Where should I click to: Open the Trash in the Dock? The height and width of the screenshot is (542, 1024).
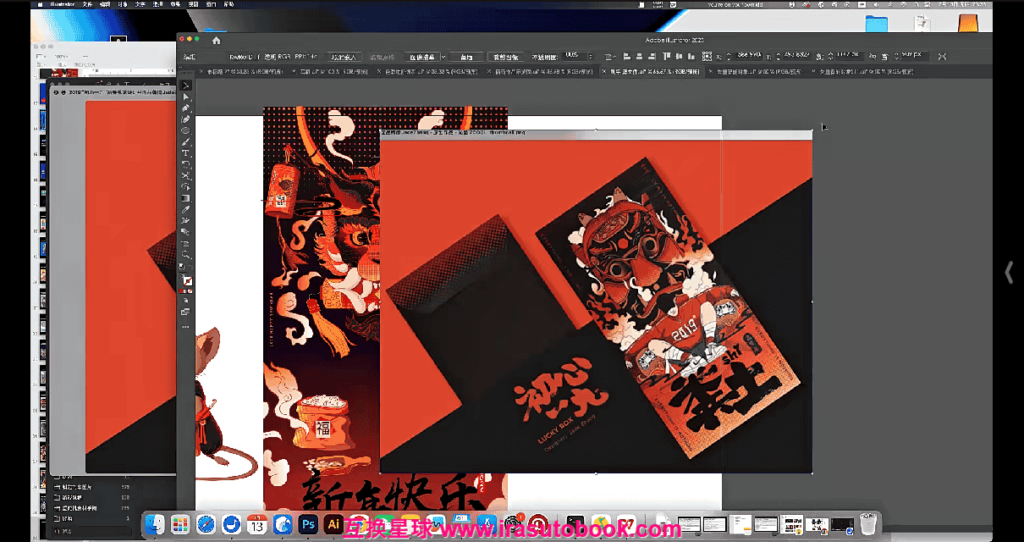tap(868, 524)
